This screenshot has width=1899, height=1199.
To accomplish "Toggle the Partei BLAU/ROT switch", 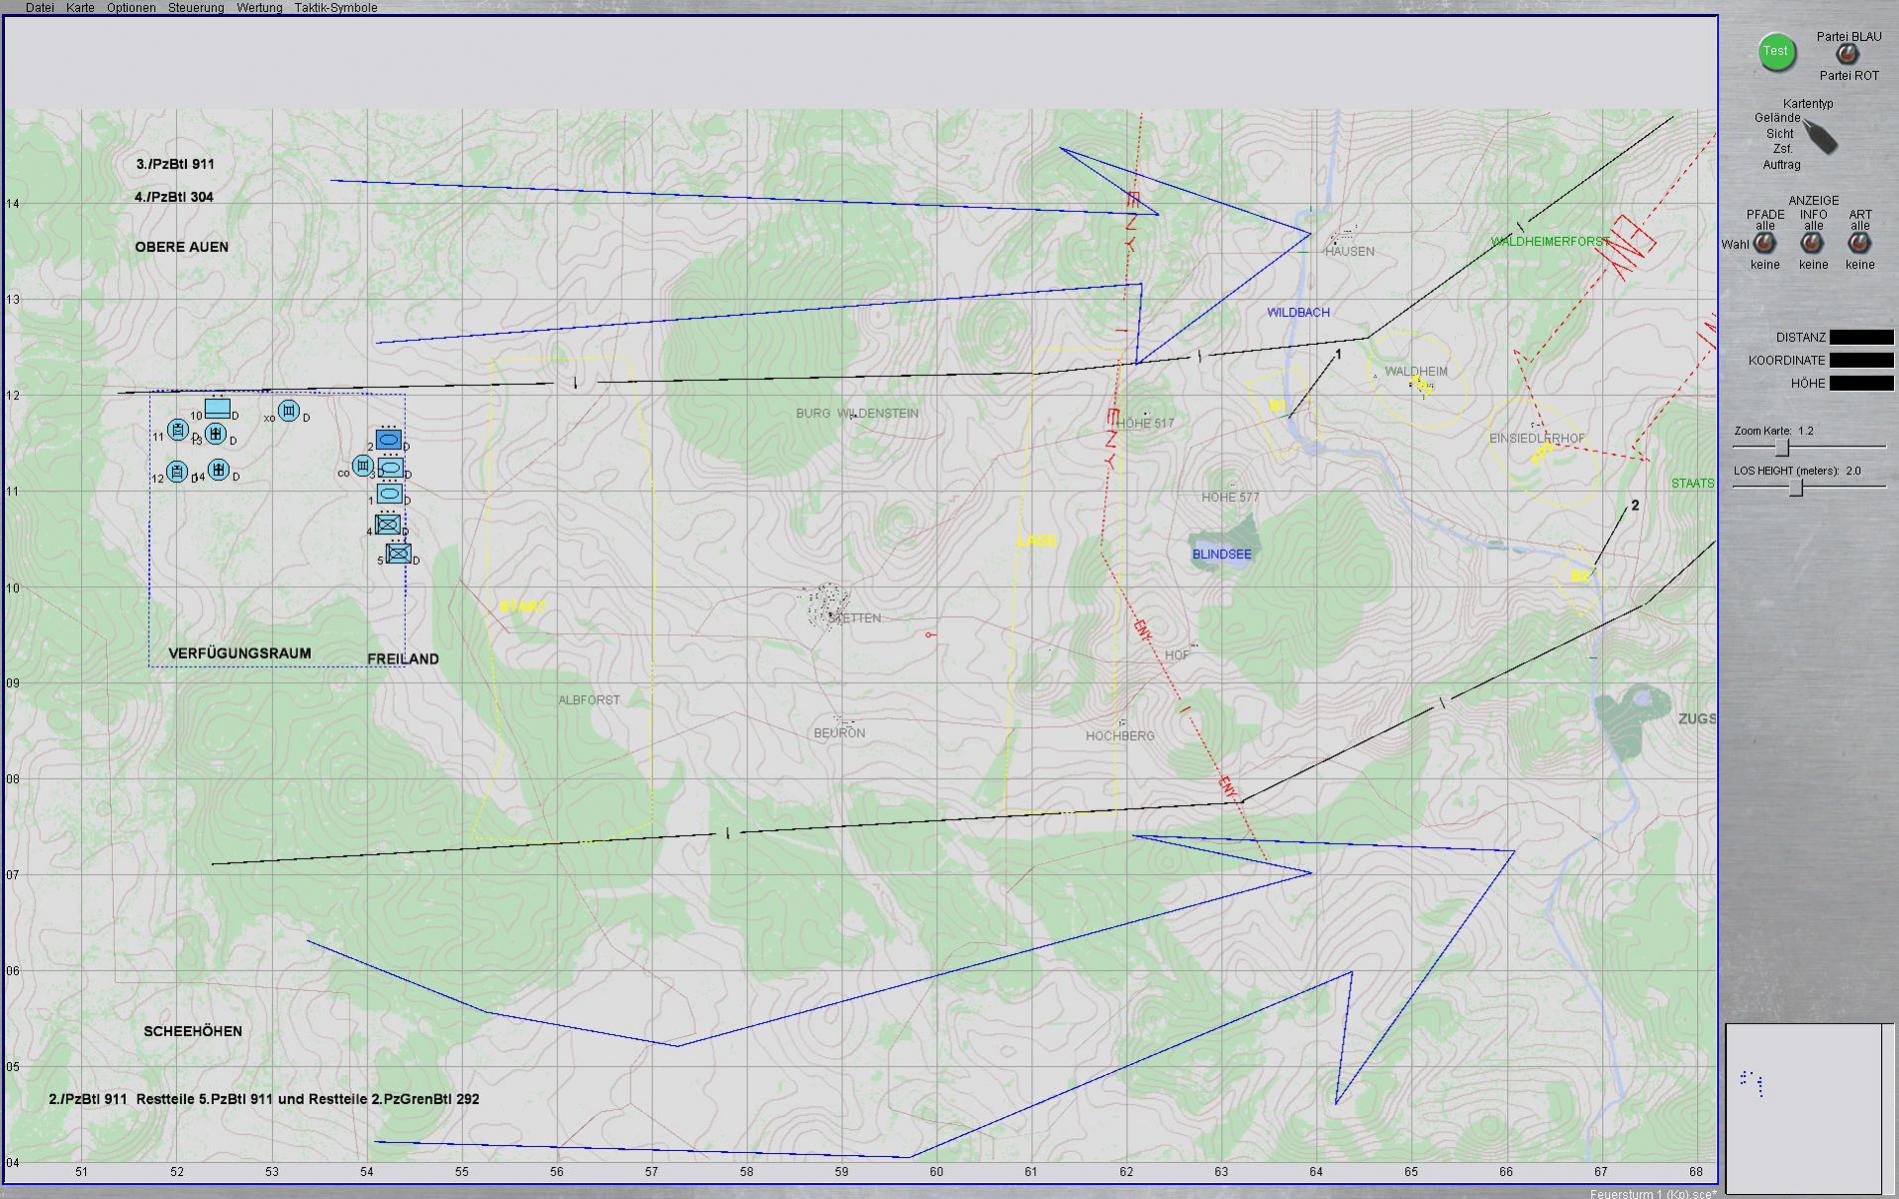I will click(x=1847, y=56).
